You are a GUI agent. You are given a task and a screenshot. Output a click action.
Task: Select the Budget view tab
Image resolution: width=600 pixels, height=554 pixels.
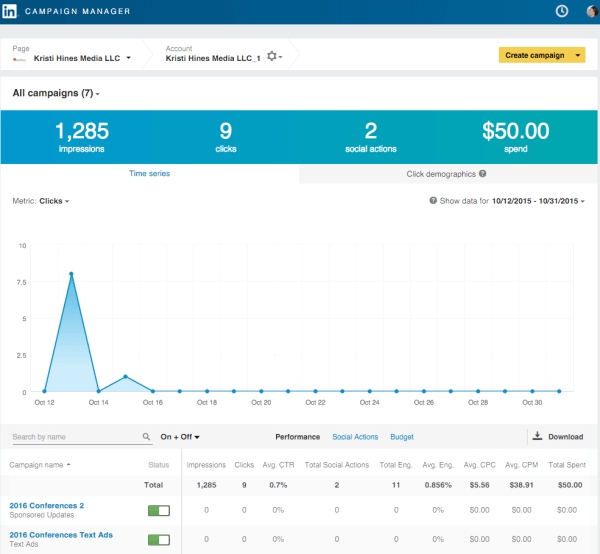402,437
